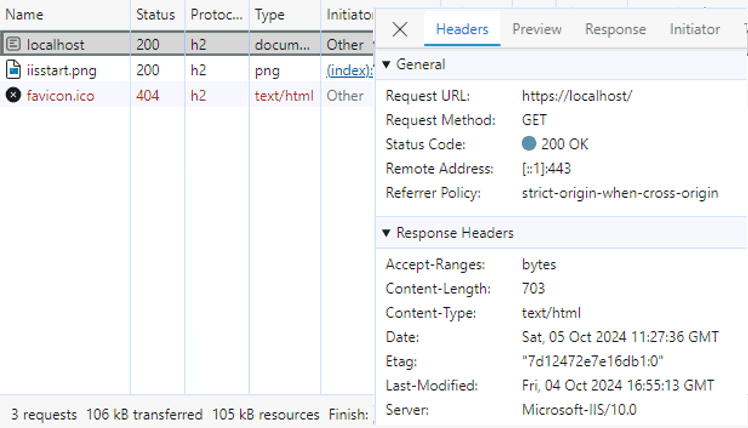Click the favicon.ico error icon
The height and width of the screenshot is (428, 748).
pos(13,95)
